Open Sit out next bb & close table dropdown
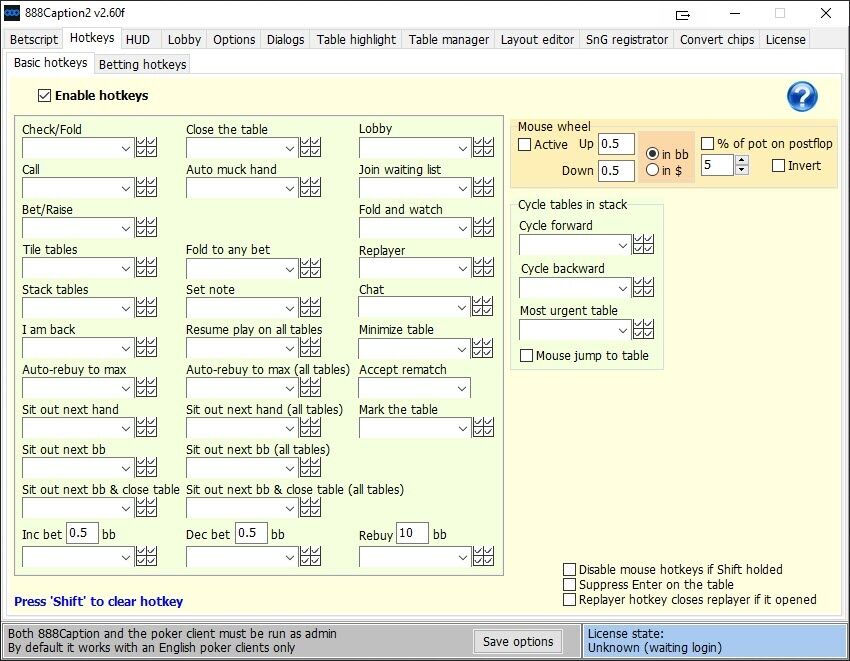850x661 pixels. [x=78, y=509]
